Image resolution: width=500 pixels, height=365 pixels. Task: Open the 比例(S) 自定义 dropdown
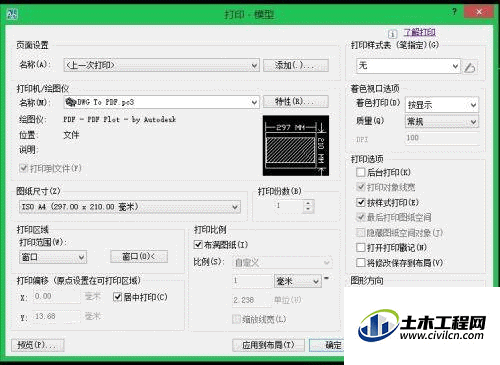tap(282, 263)
